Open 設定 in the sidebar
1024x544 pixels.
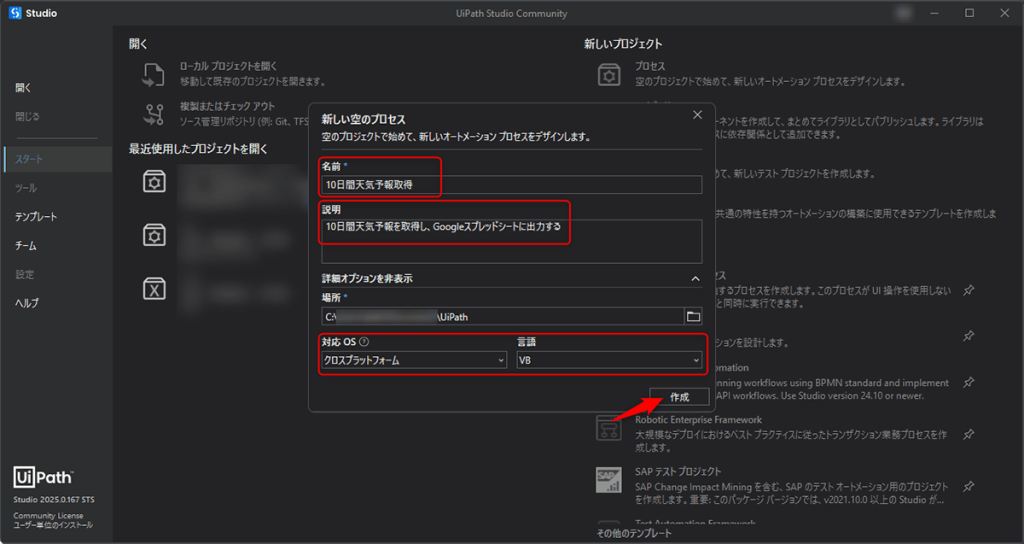25,274
